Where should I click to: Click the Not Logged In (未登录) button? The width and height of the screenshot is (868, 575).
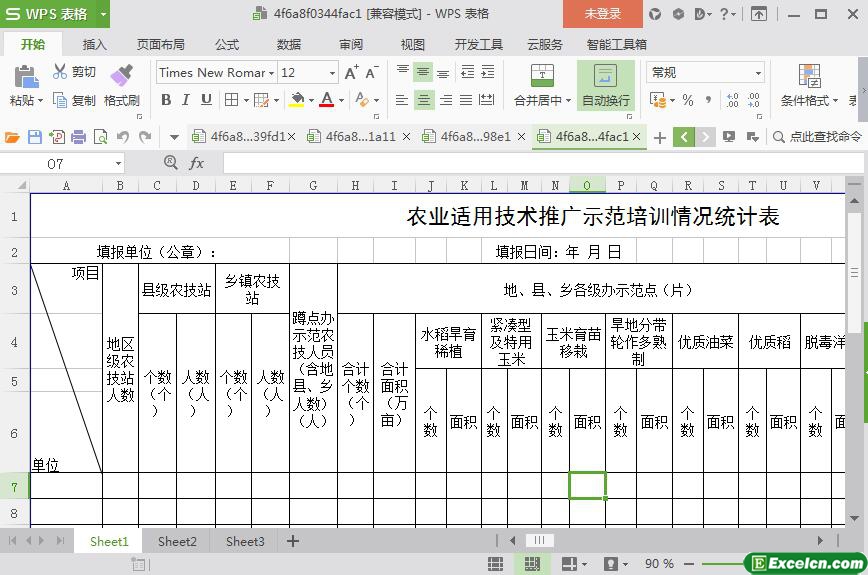coord(602,14)
